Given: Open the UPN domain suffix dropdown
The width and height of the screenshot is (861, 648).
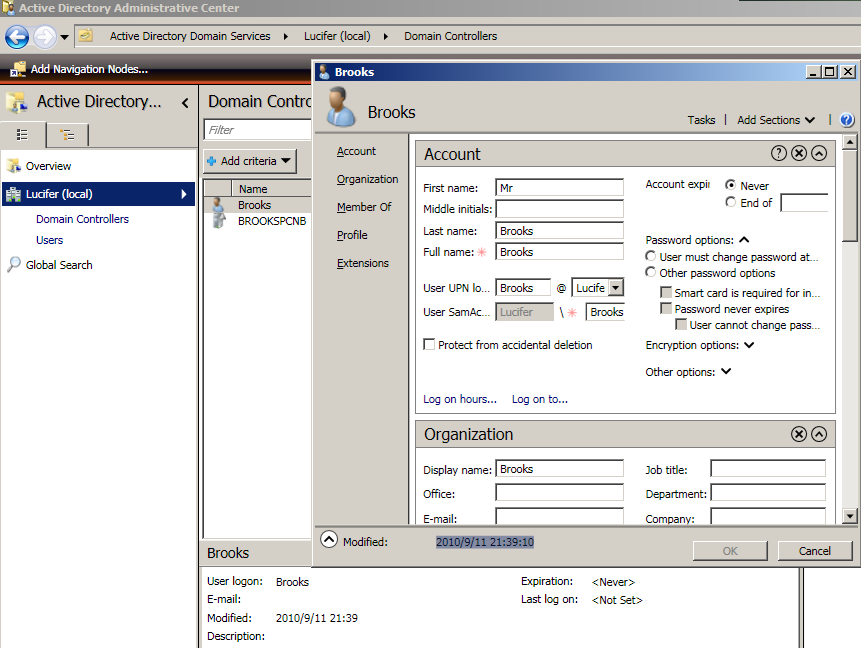Looking at the screenshot, I should [x=616, y=288].
